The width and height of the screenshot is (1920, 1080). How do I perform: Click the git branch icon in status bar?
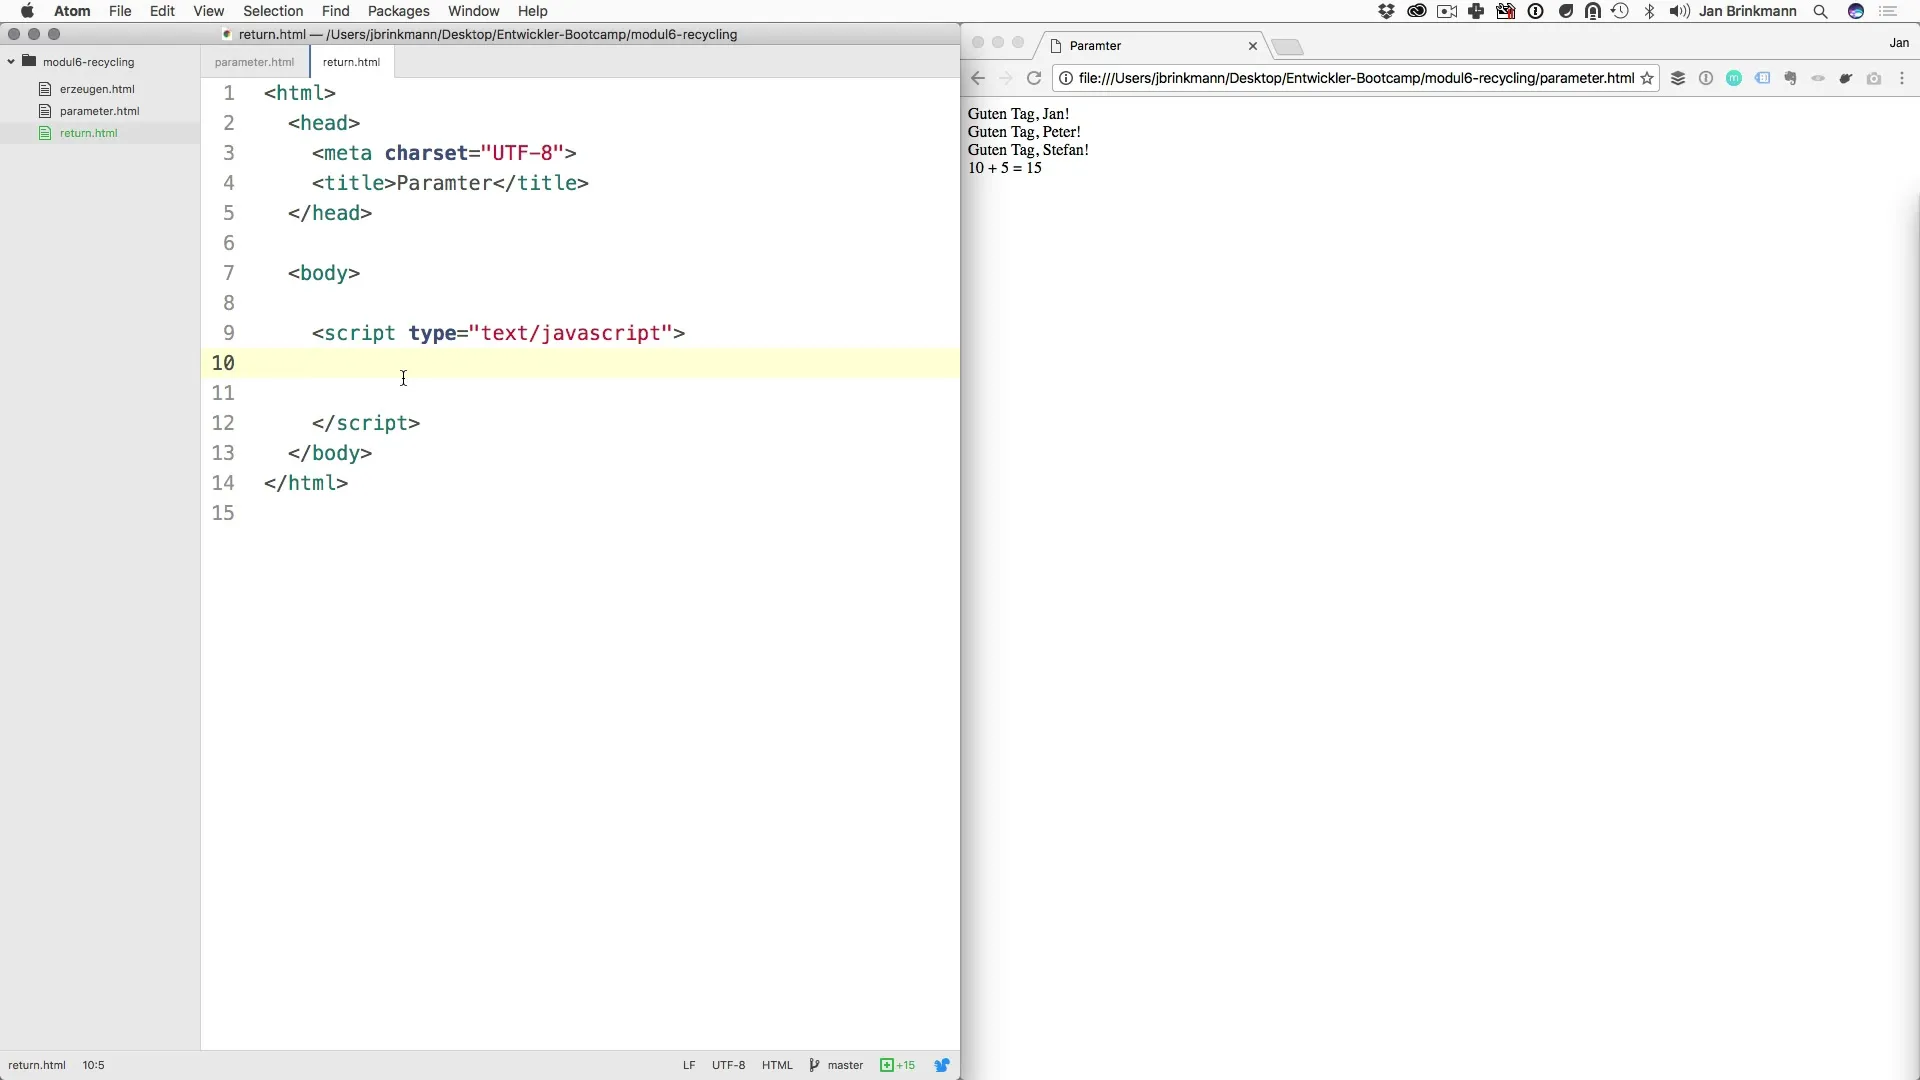(x=814, y=1065)
